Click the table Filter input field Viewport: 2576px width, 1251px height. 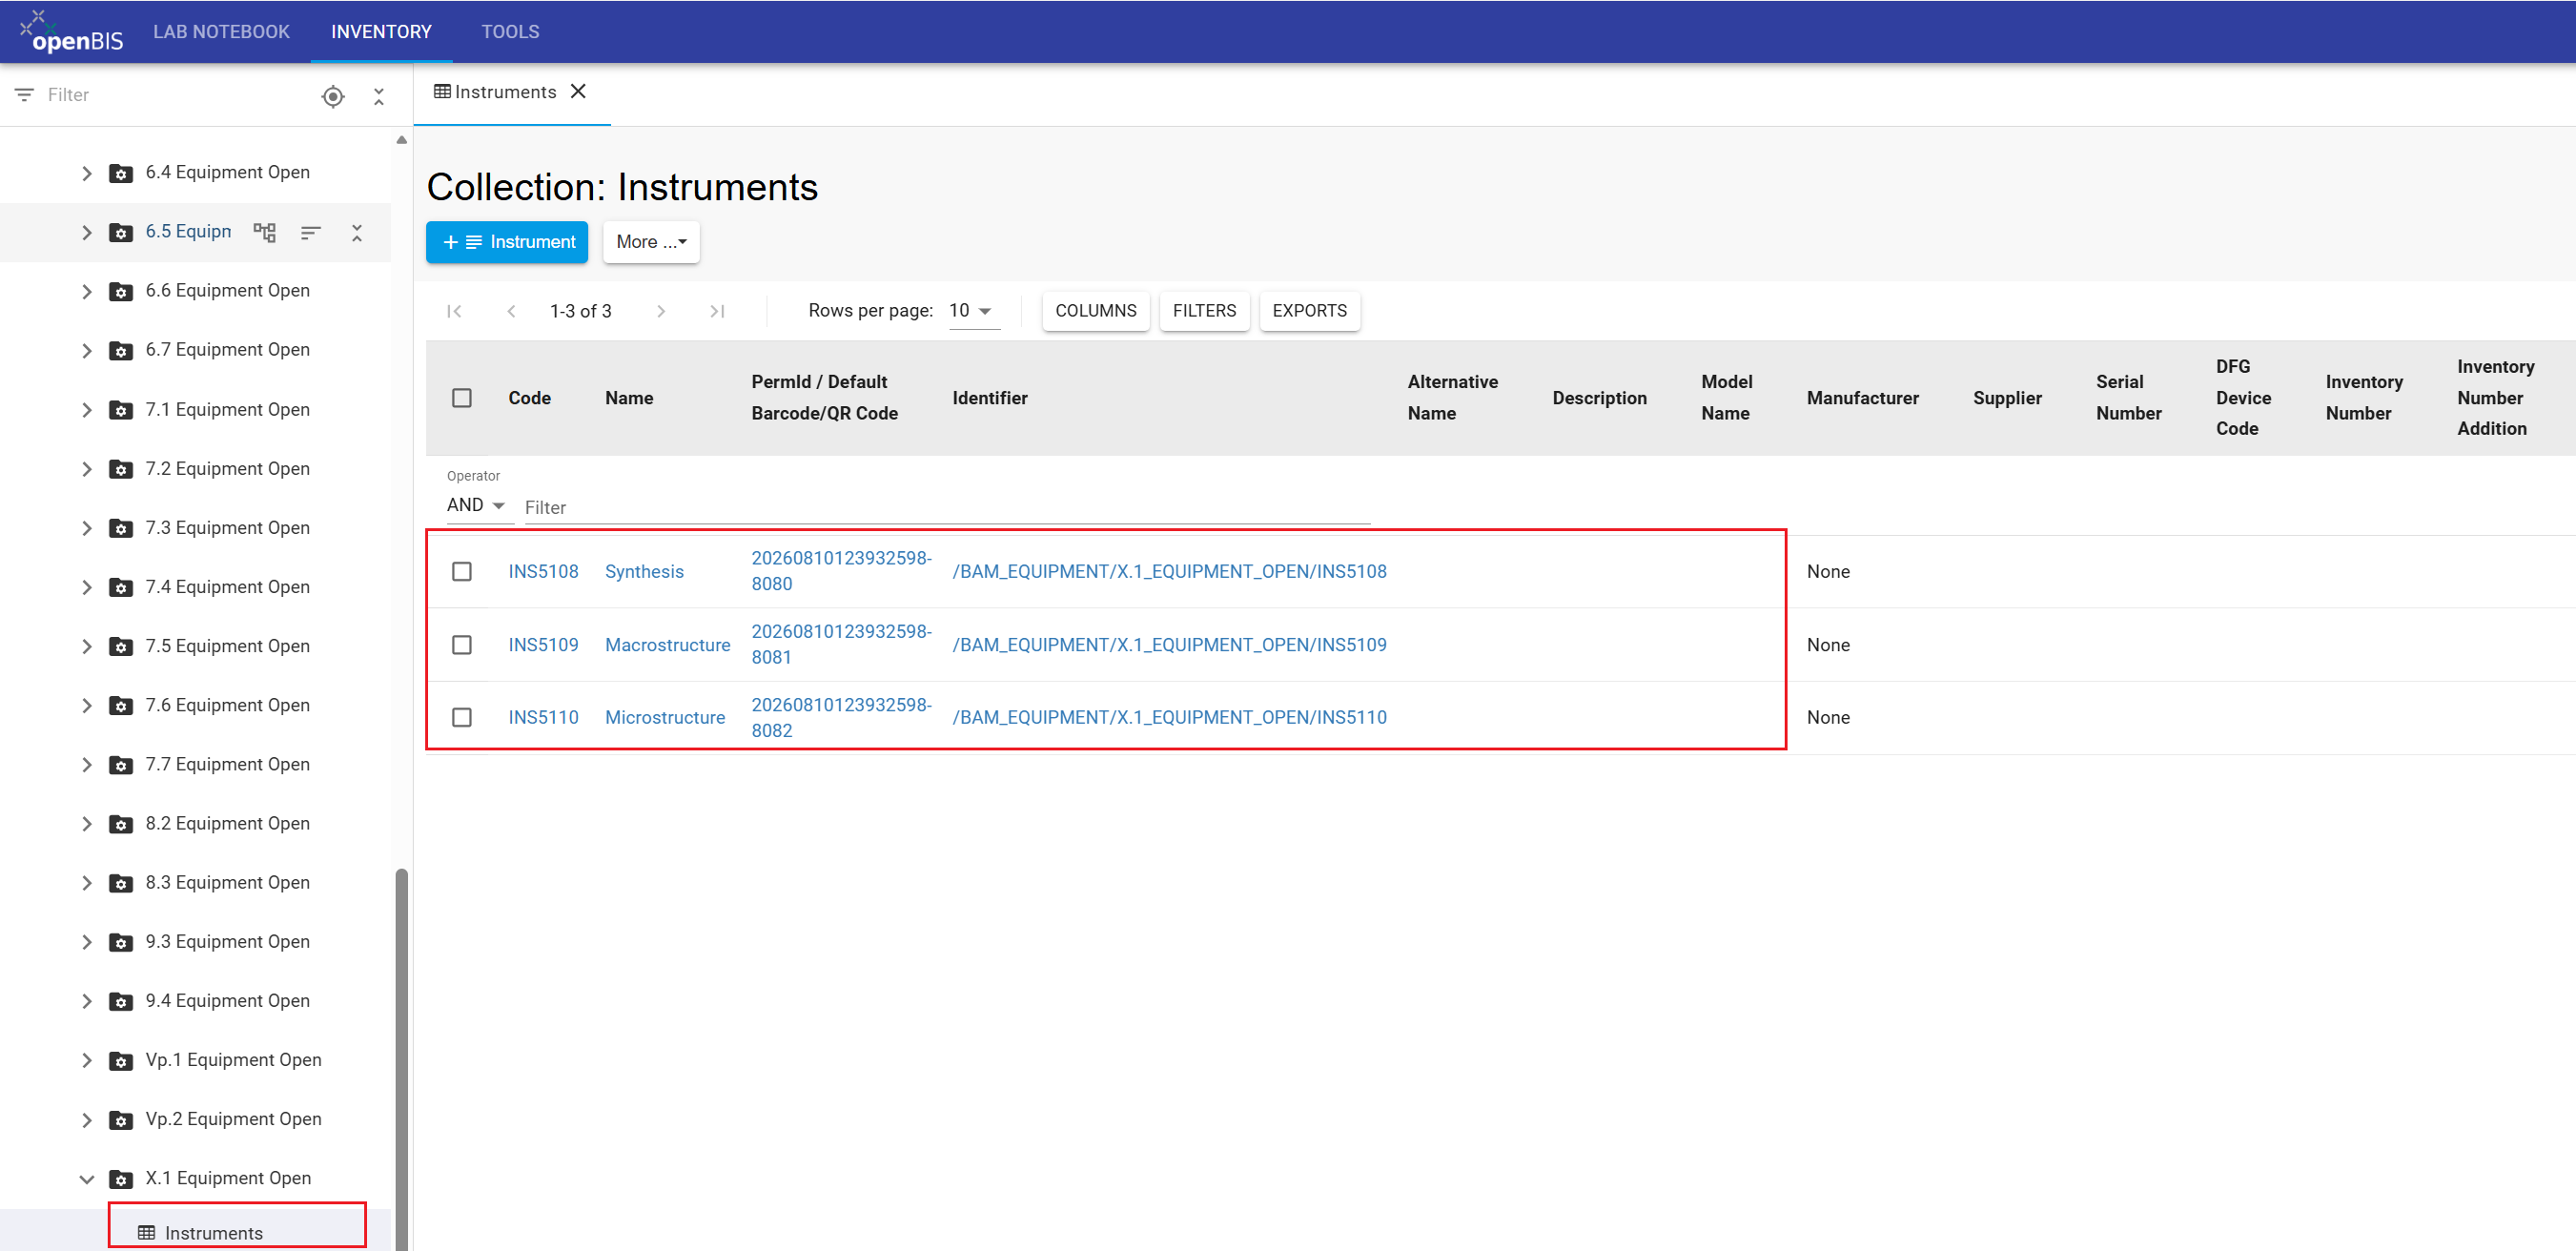pyautogui.click(x=946, y=508)
